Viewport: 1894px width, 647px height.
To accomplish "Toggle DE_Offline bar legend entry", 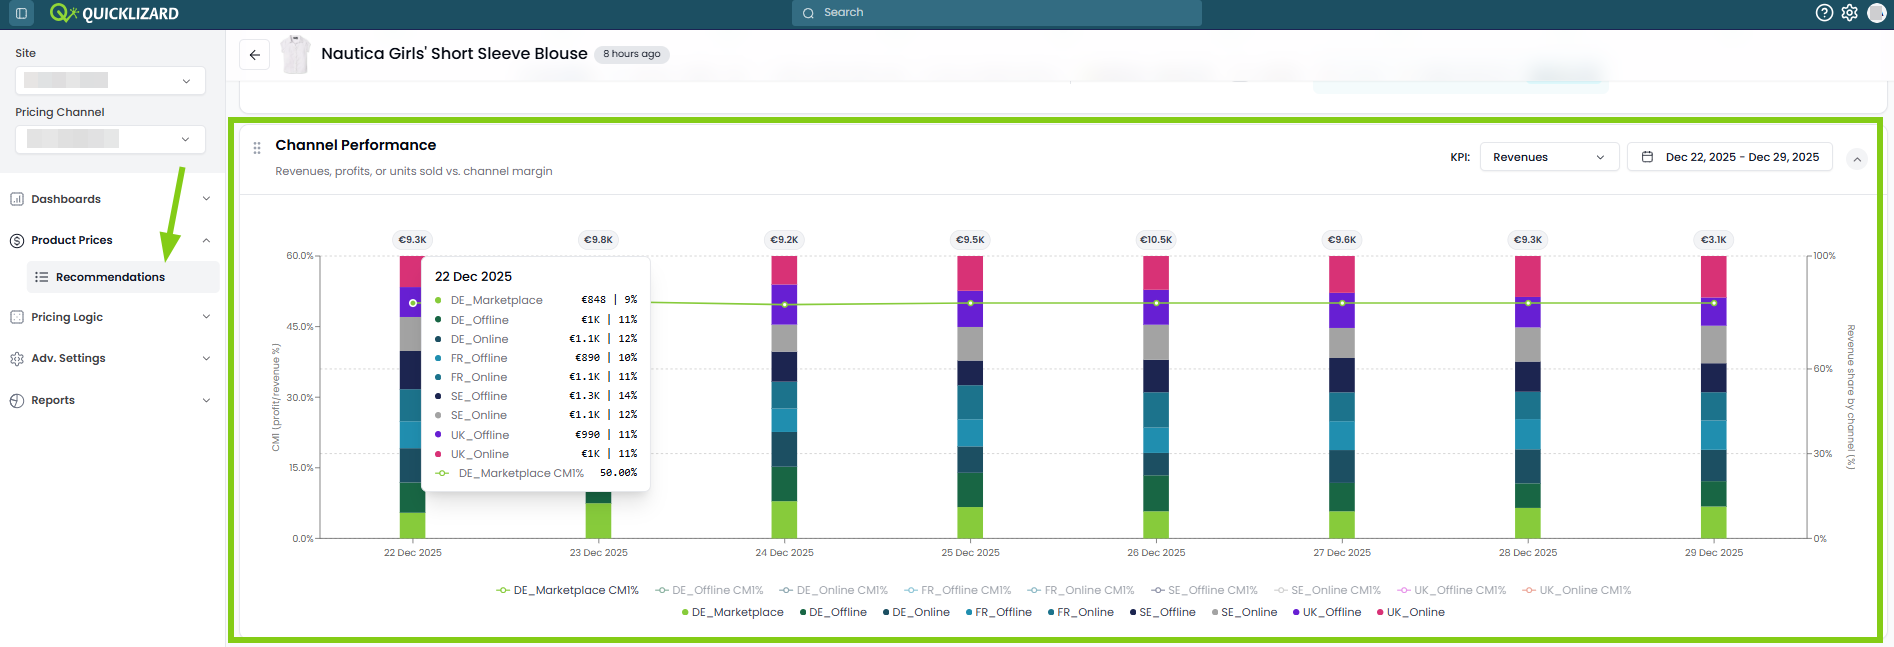I will pyautogui.click(x=833, y=612).
